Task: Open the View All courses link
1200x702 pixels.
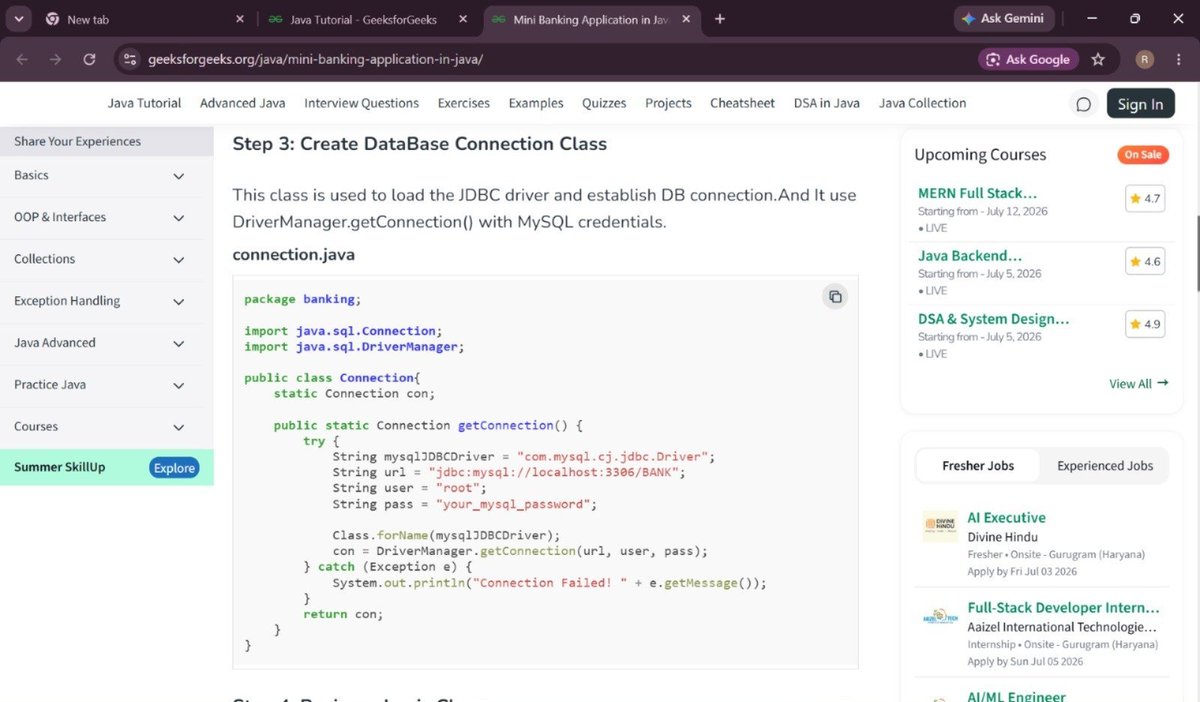Action: point(1139,383)
